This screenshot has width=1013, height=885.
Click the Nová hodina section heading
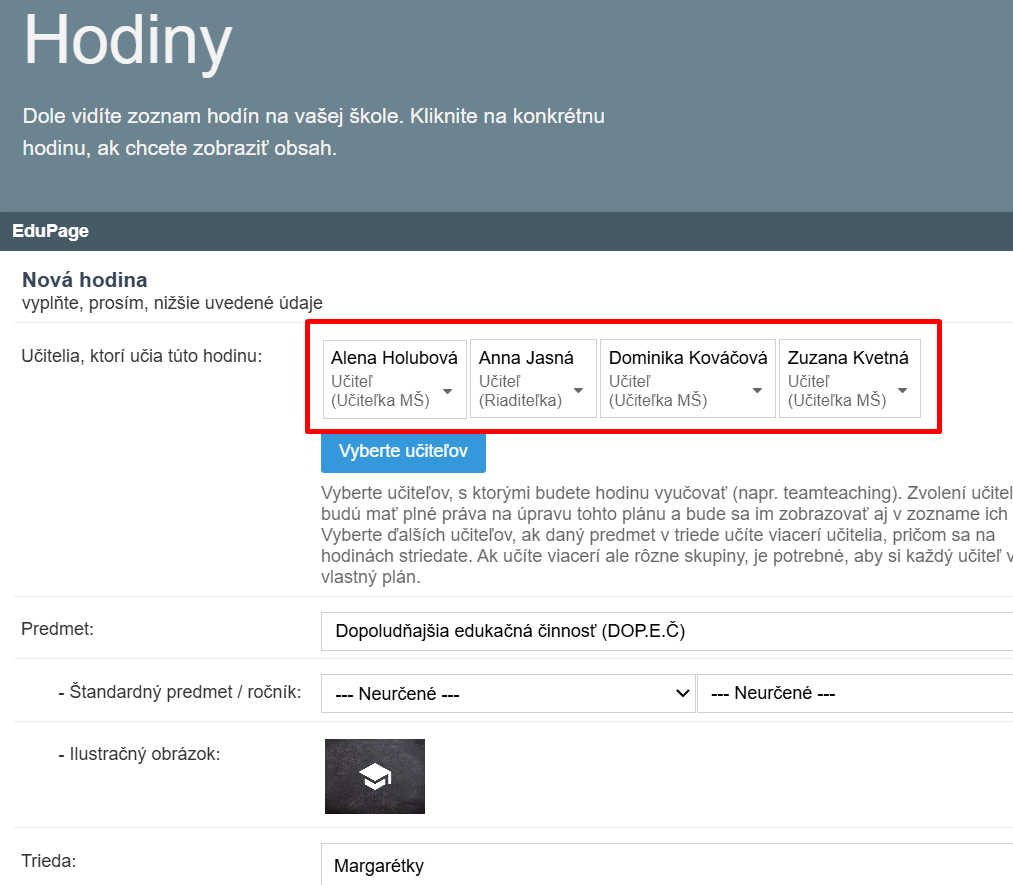click(x=85, y=280)
